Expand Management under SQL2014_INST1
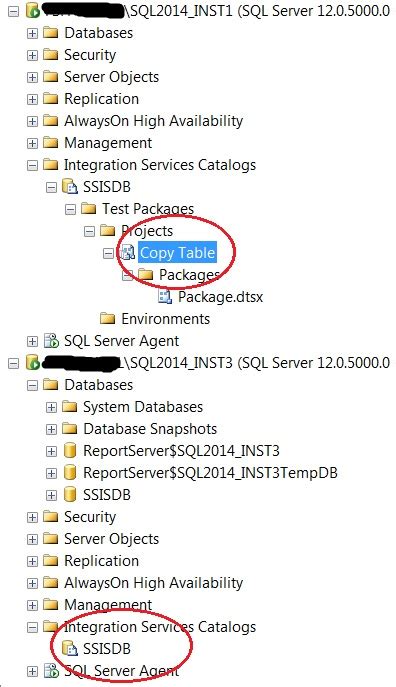This screenshot has width=396, height=687. 32,143
